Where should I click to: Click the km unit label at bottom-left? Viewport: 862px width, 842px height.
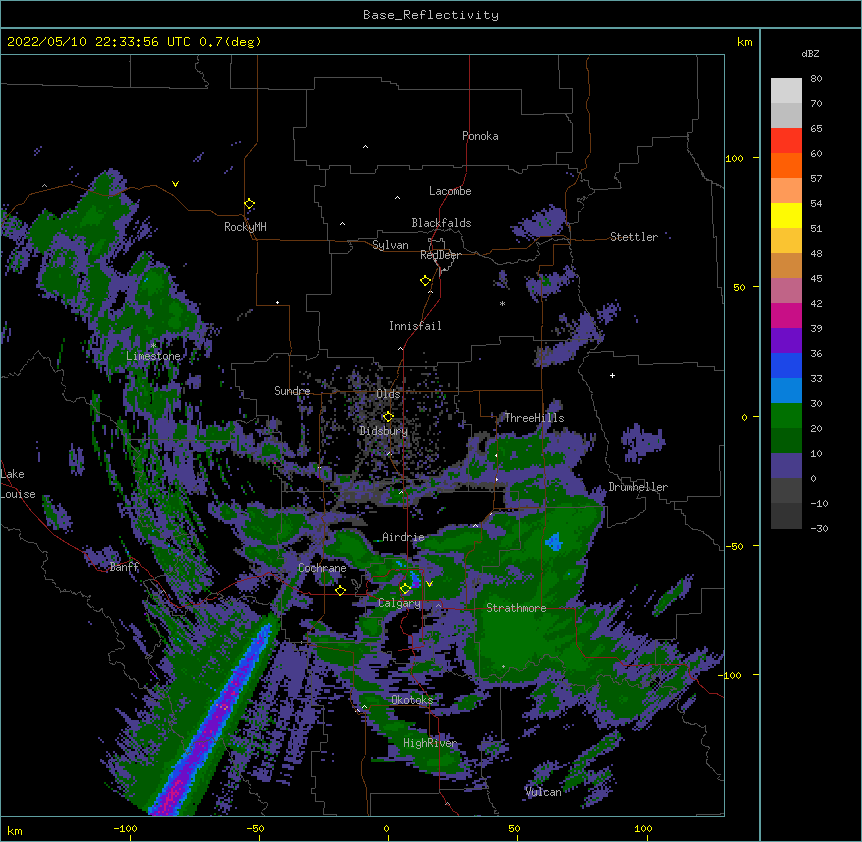click(15, 831)
